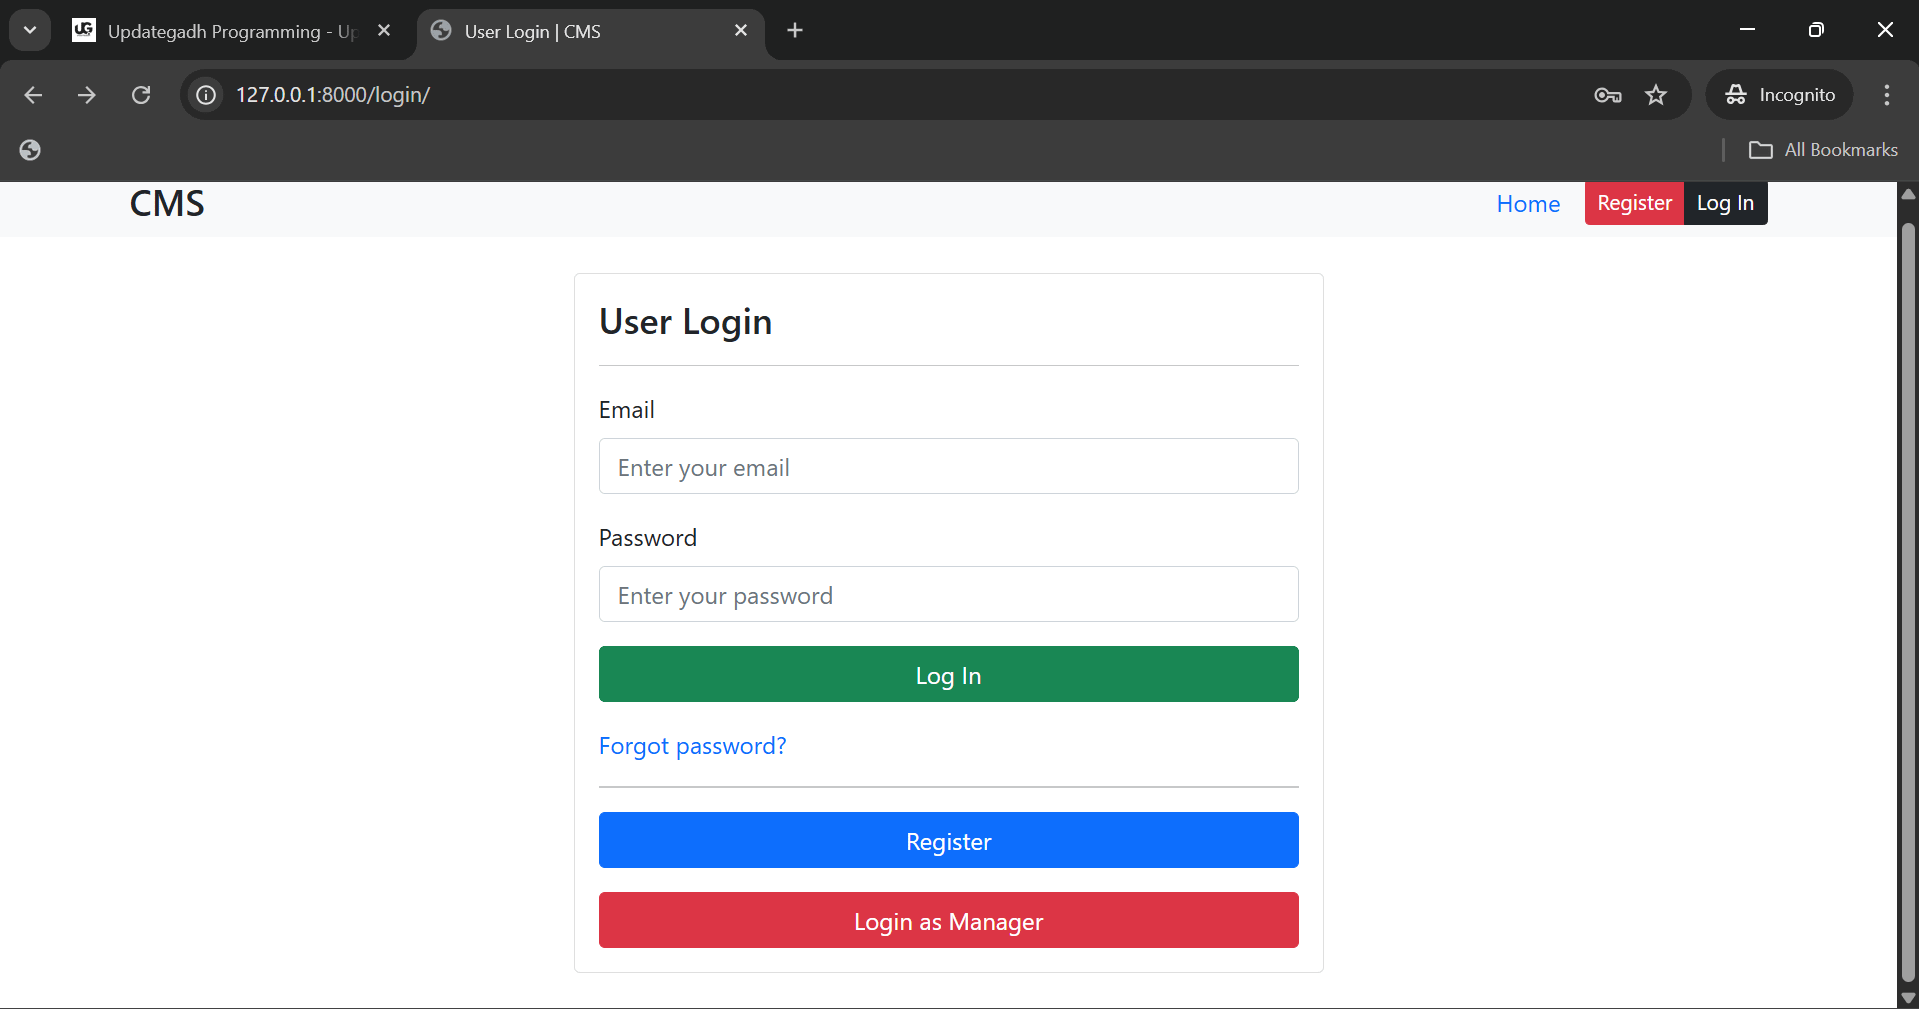Open the Chrome three-dot menu
Image resolution: width=1919 pixels, height=1009 pixels.
coord(1886,95)
